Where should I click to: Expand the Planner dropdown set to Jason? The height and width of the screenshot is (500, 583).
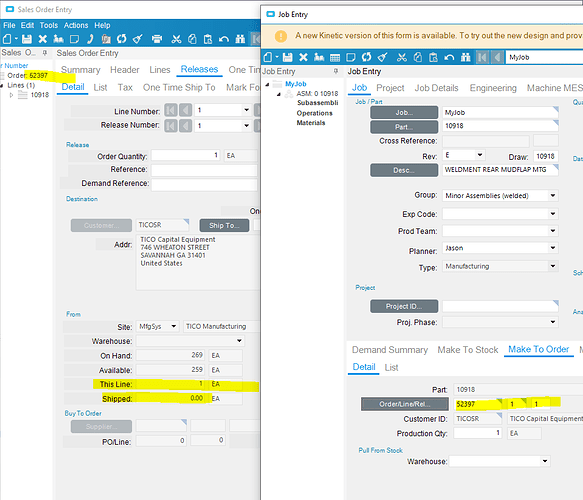click(553, 248)
